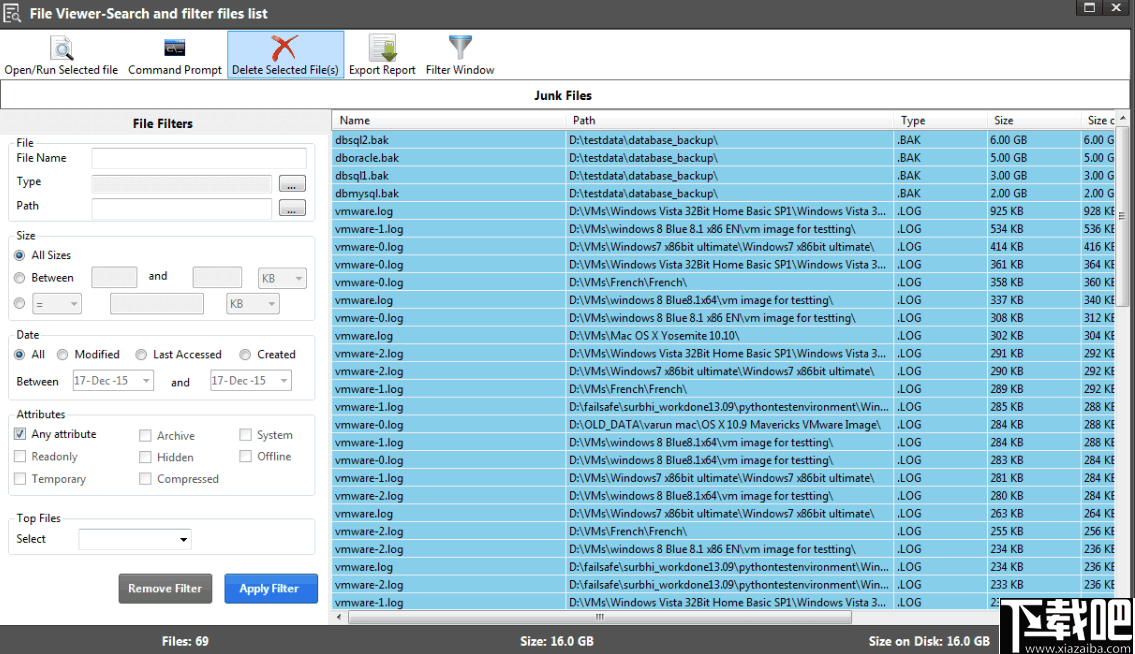Enable the Hidden attribute checkbox
The height and width of the screenshot is (654, 1135).
pyautogui.click(x=144, y=457)
